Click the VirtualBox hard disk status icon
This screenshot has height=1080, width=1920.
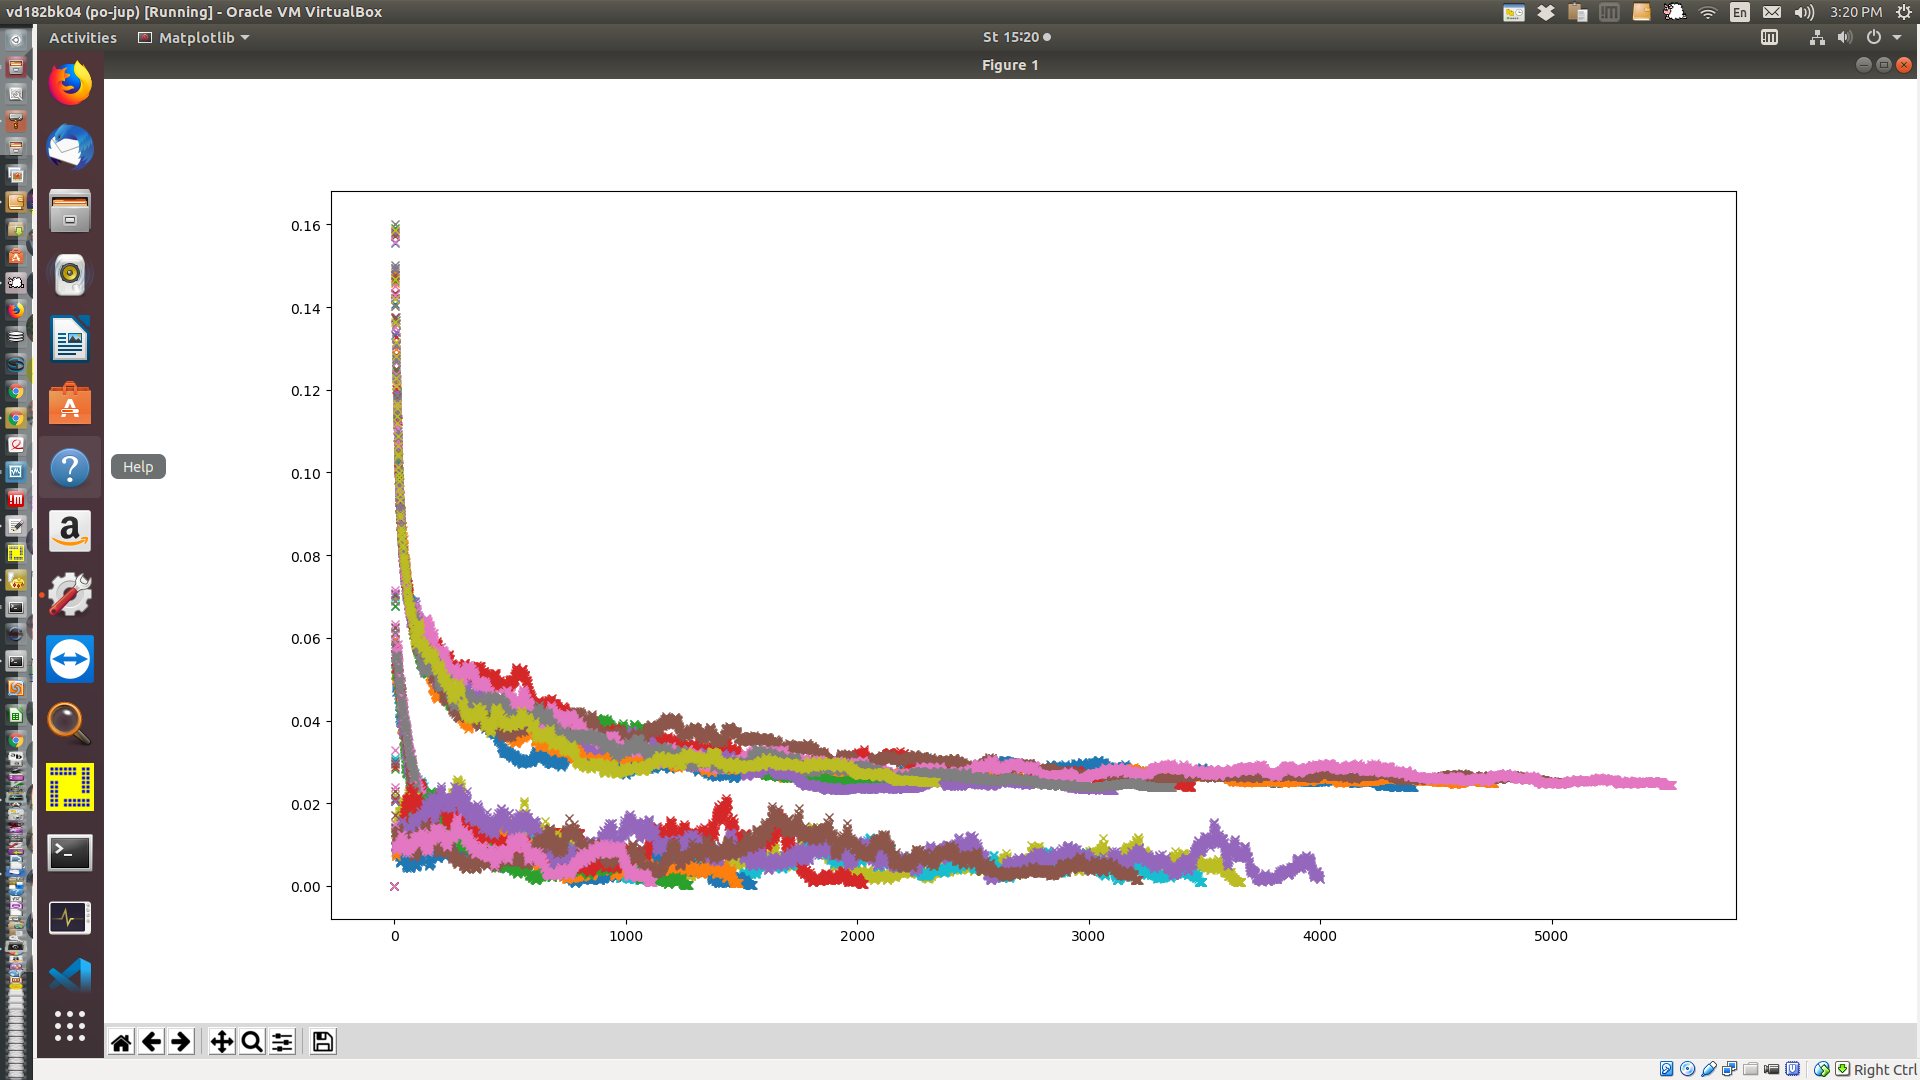point(1666,1069)
